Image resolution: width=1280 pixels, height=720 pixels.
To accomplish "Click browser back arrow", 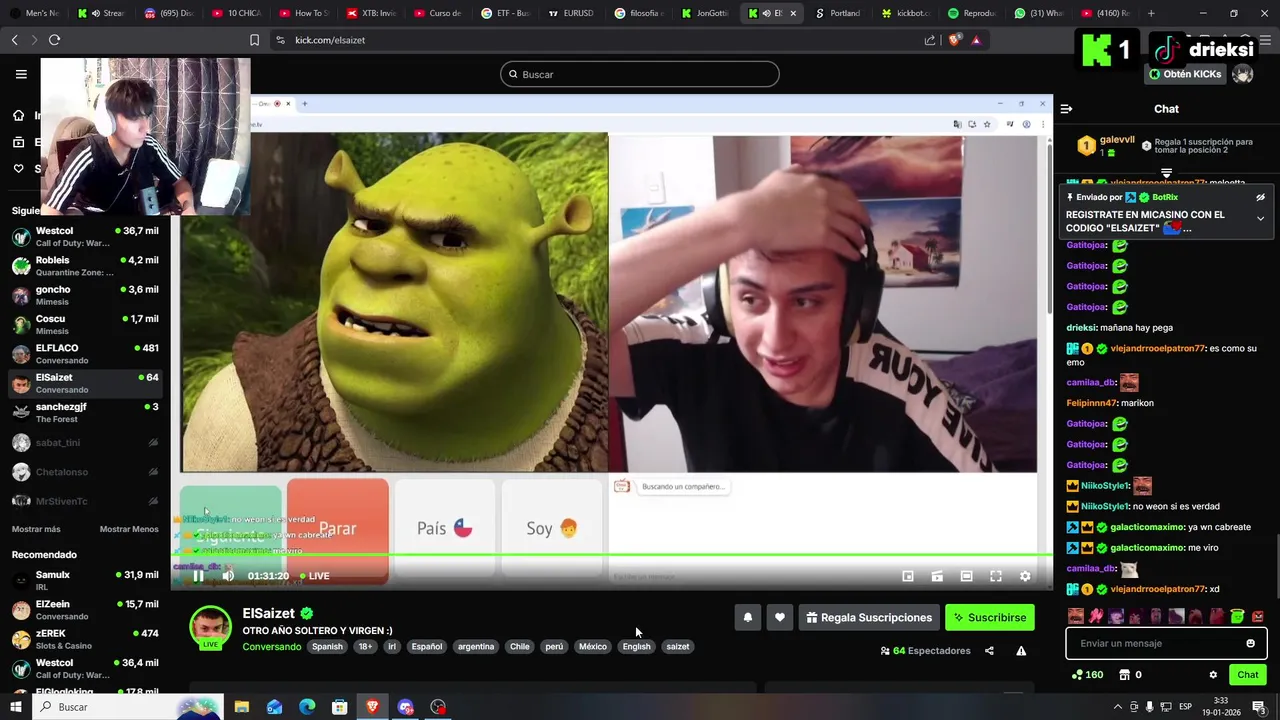I will coord(14,40).
